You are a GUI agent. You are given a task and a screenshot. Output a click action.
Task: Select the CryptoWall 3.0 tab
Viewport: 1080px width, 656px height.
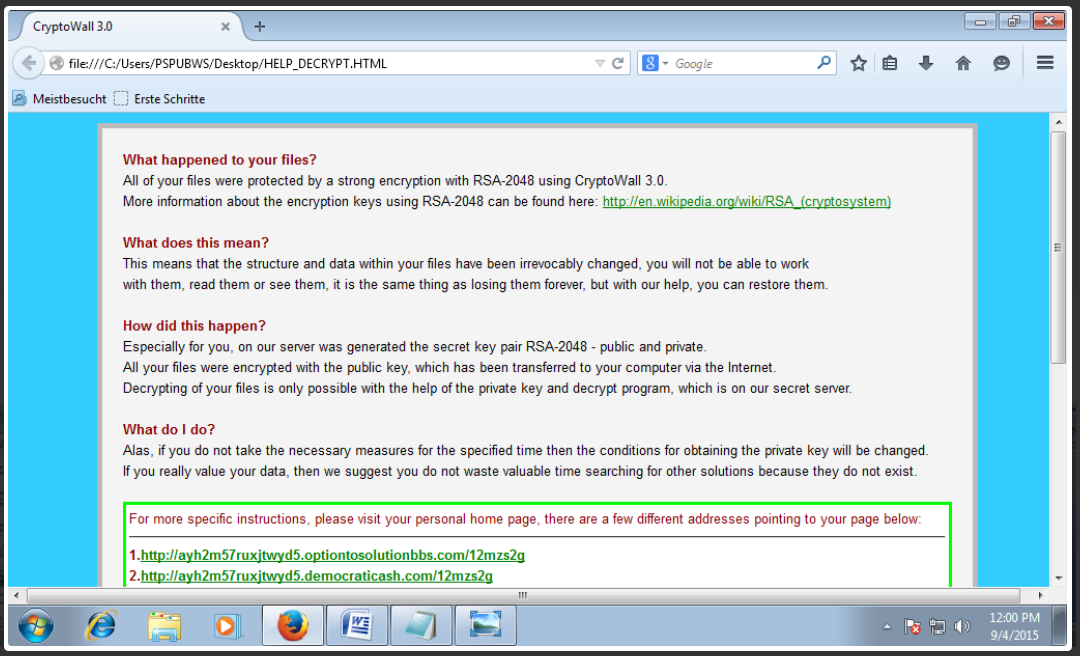click(x=127, y=26)
